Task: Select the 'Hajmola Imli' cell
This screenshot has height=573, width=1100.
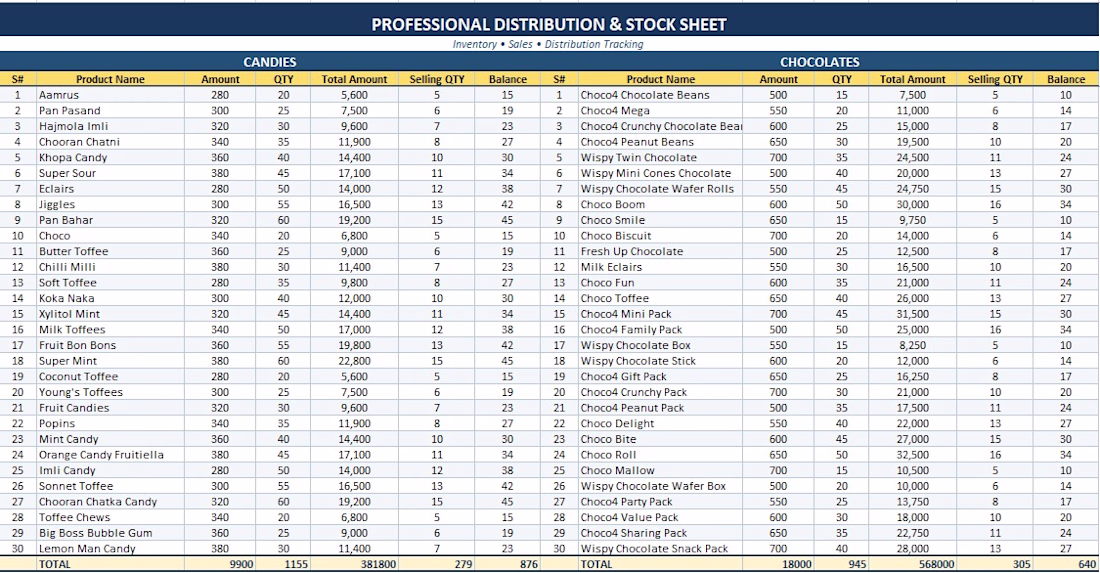Action: point(110,126)
